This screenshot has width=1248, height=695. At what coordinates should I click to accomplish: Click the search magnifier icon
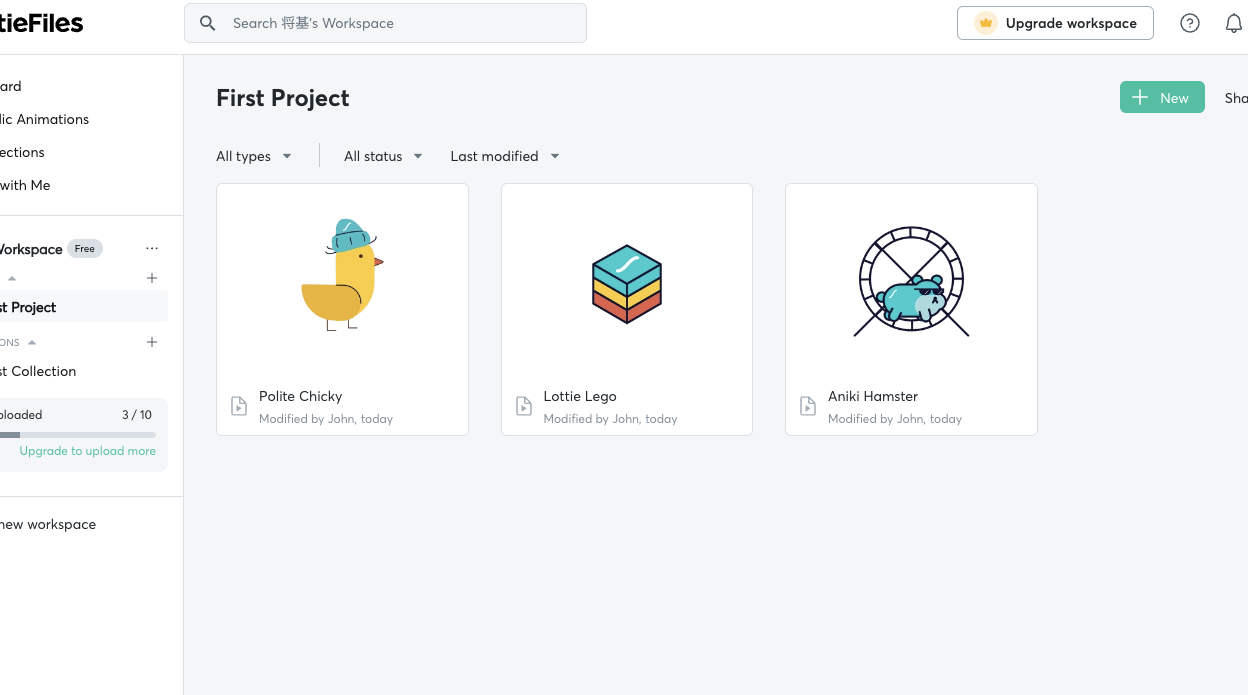click(208, 23)
